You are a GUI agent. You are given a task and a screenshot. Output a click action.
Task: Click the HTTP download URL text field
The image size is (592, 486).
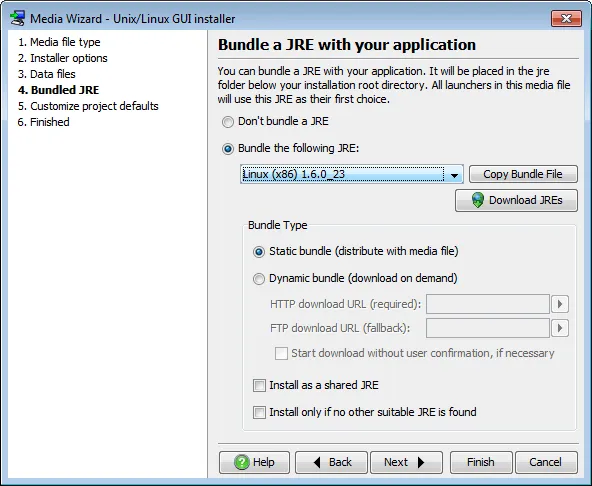[x=487, y=304]
